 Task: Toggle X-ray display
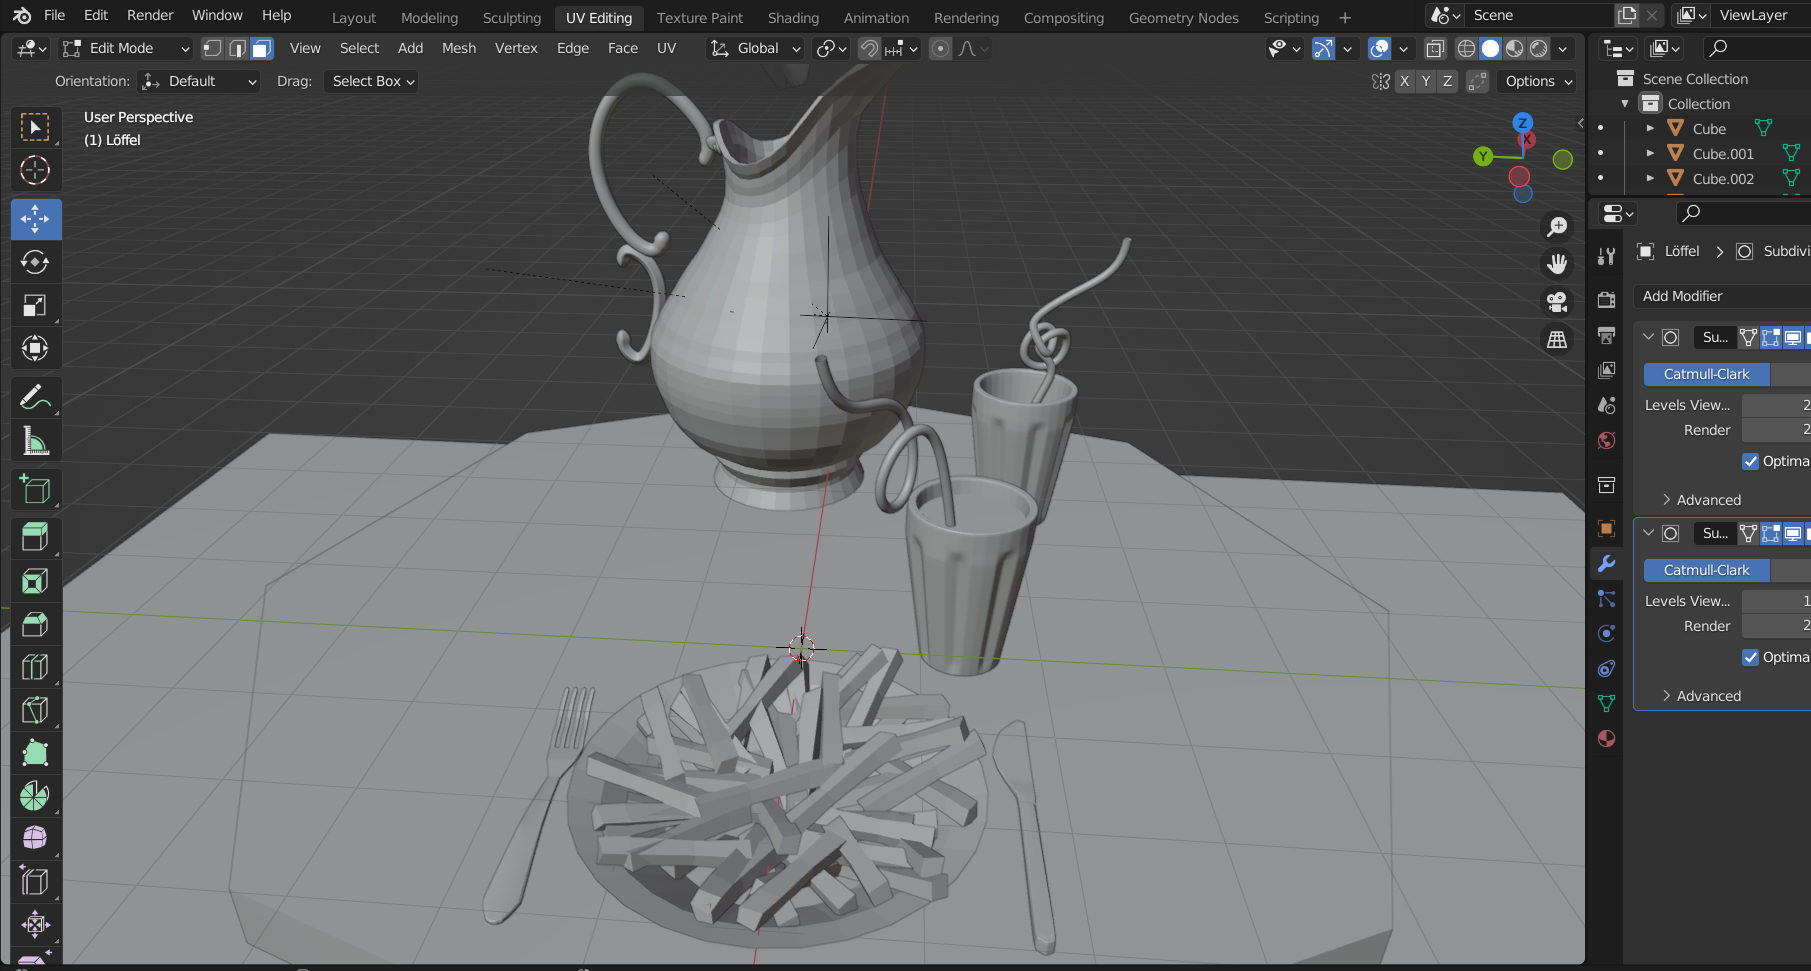1435,48
